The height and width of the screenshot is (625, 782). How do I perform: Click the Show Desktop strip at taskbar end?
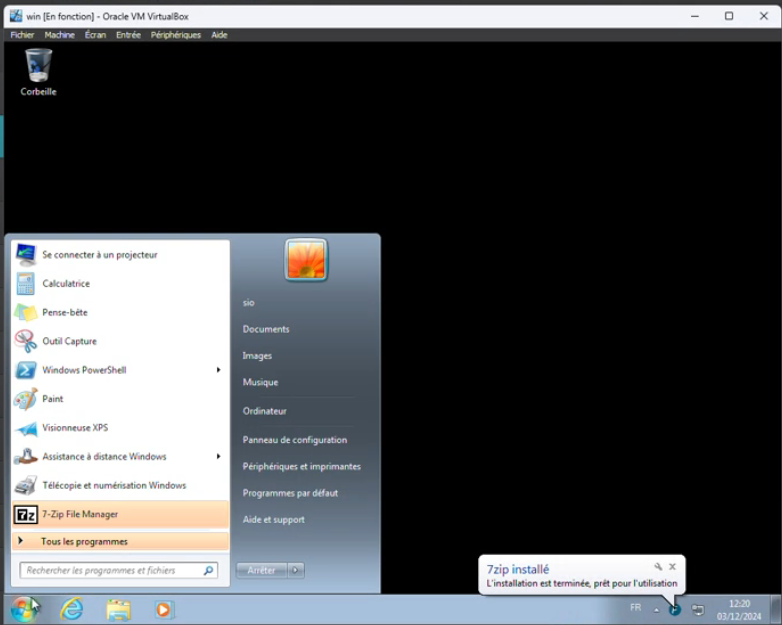coord(775,609)
